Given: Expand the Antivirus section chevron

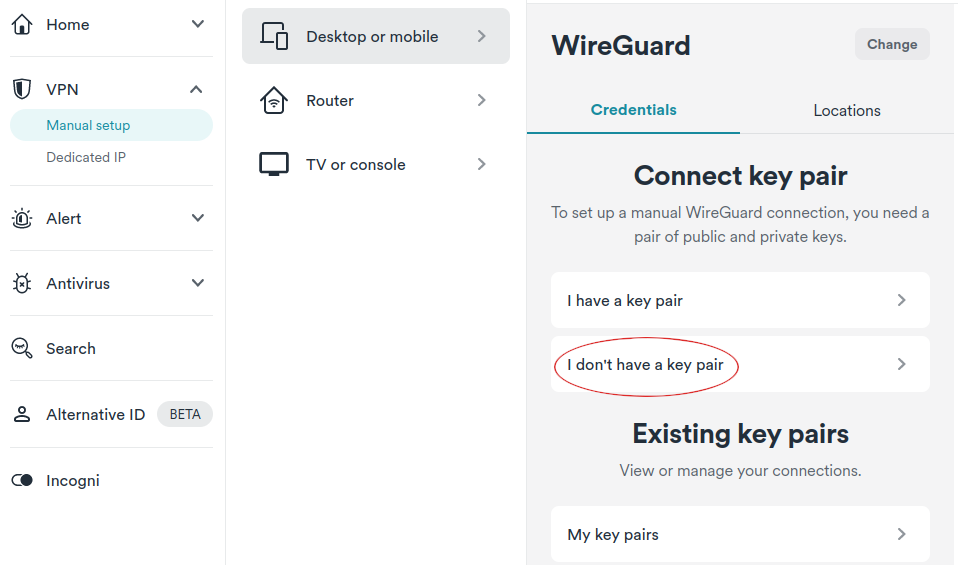Looking at the screenshot, I should tap(197, 283).
